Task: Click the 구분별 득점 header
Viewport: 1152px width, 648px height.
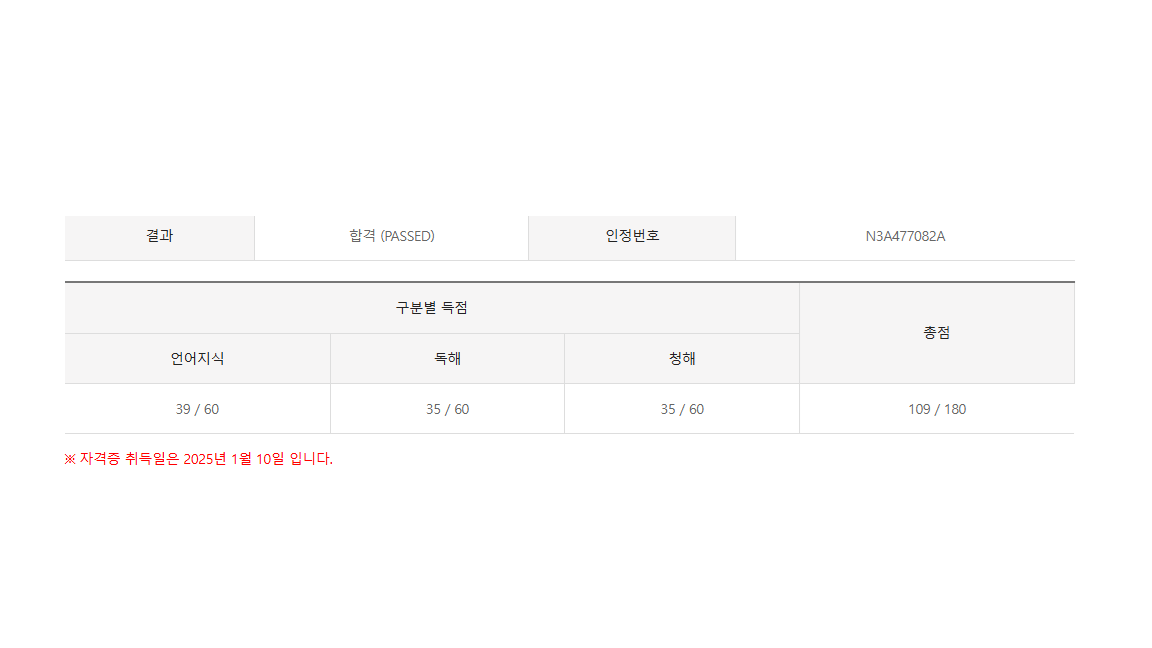Action: [431, 308]
